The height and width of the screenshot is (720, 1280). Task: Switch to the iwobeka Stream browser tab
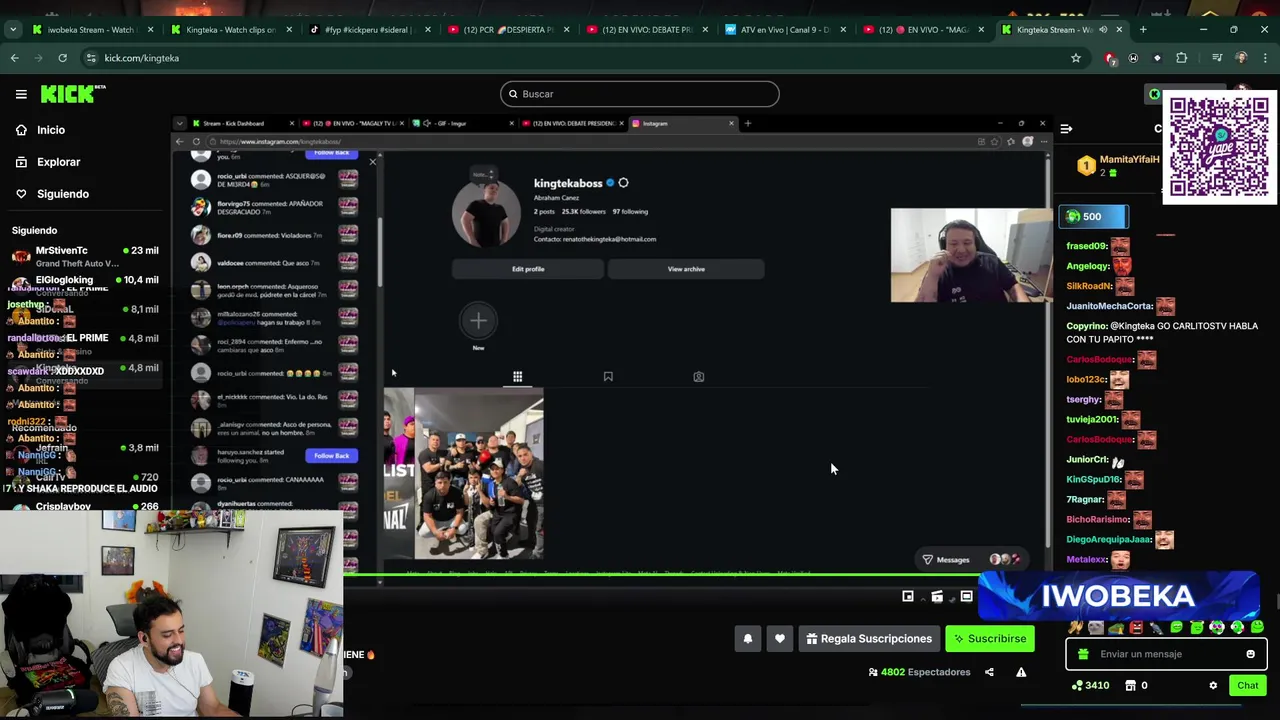(x=90, y=30)
